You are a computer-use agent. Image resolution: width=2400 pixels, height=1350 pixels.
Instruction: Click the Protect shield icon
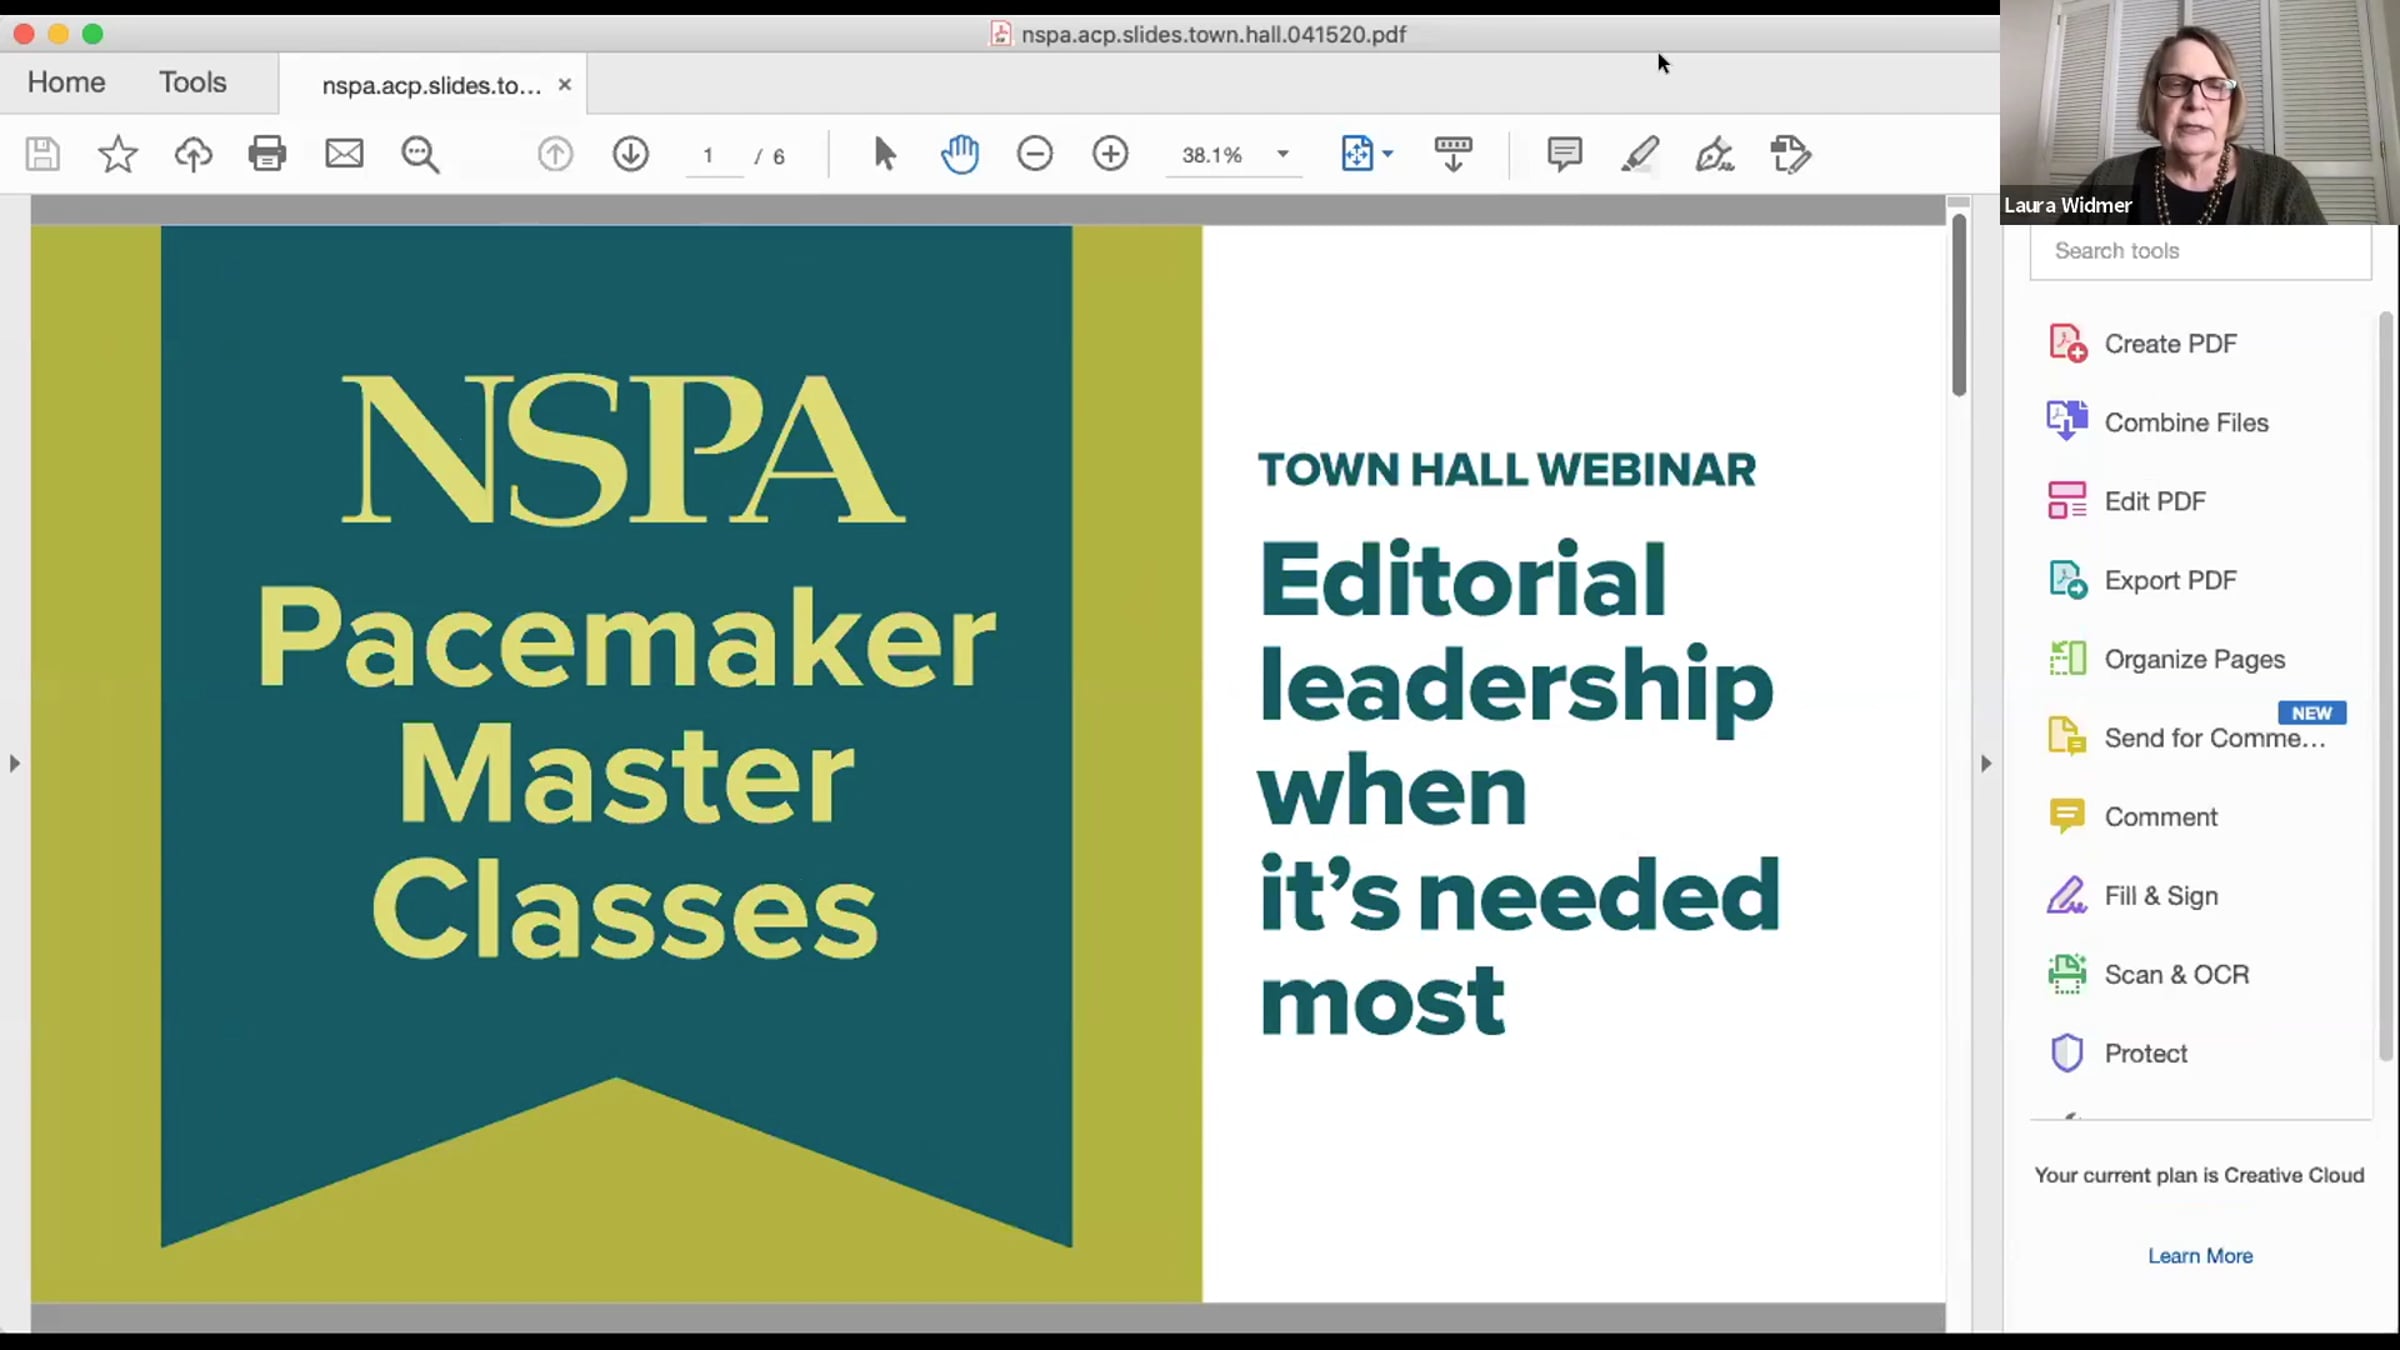(2067, 1053)
